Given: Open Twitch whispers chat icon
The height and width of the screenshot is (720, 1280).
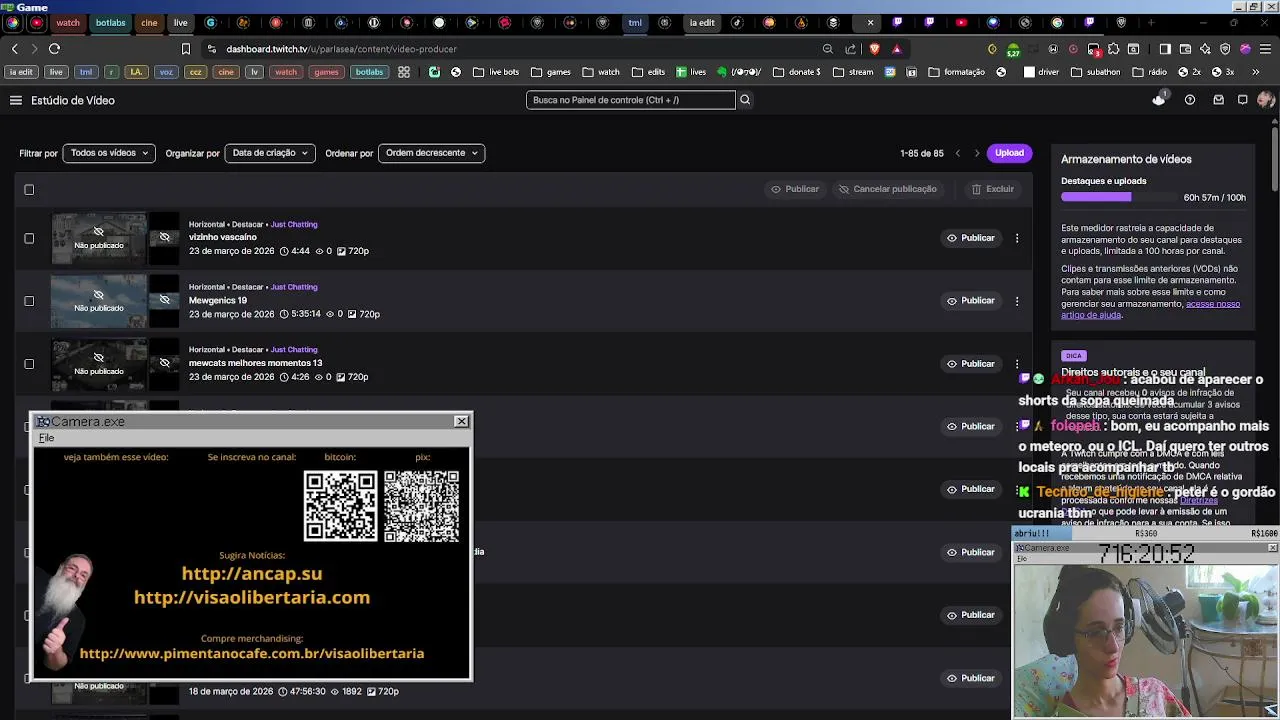Looking at the screenshot, I should [x=1243, y=100].
